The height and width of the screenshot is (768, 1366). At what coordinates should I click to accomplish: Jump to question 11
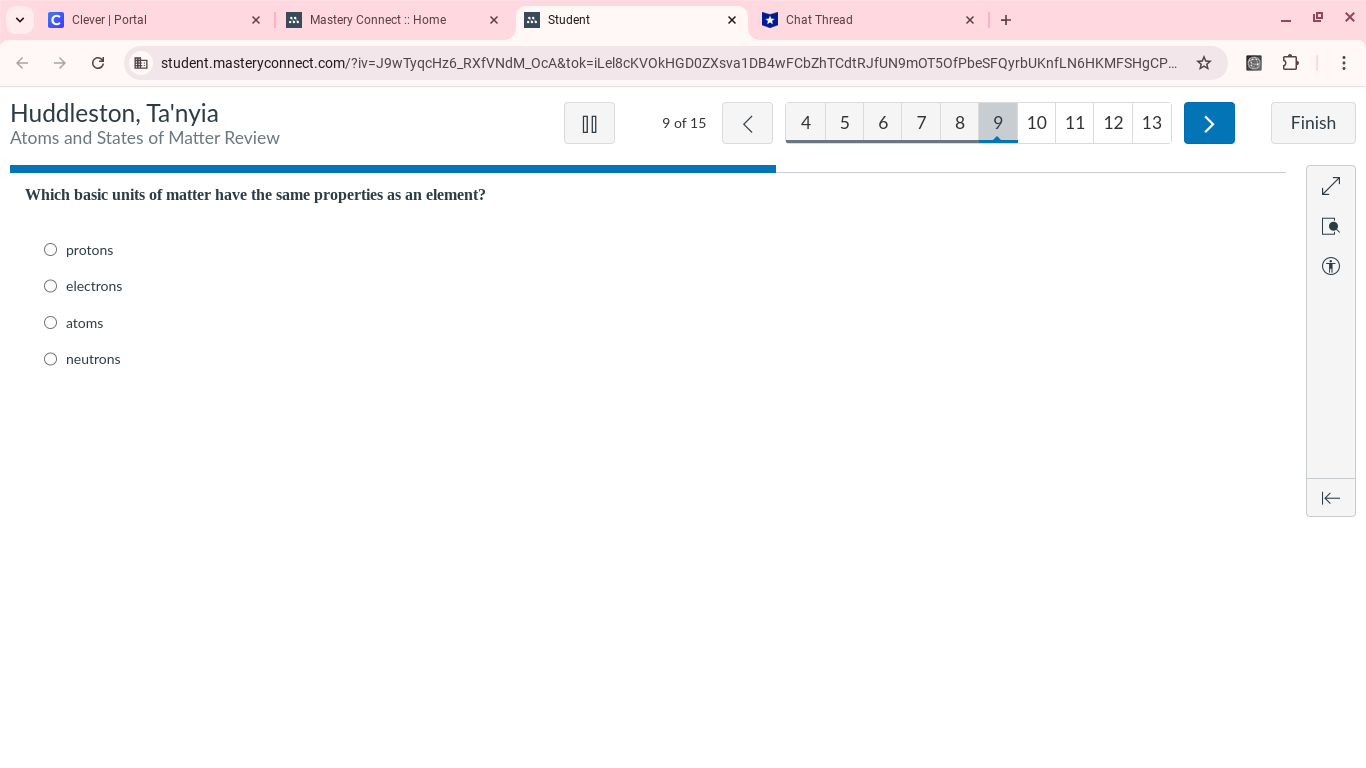pyautogui.click(x=1075, y=123)
